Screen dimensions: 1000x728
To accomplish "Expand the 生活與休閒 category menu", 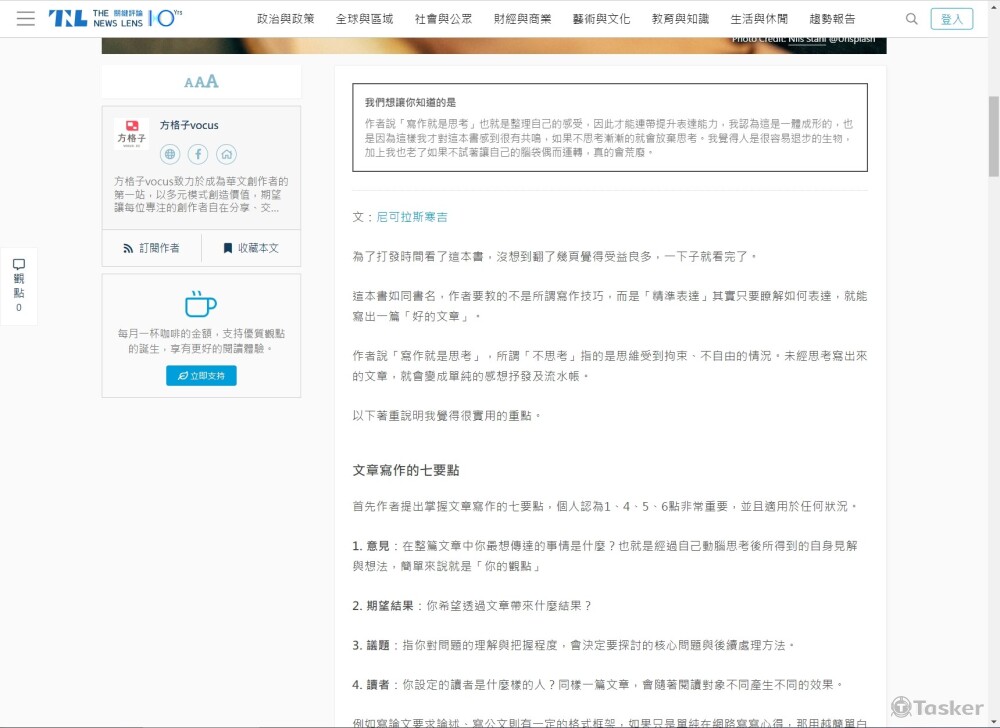I will click(759, 17).
